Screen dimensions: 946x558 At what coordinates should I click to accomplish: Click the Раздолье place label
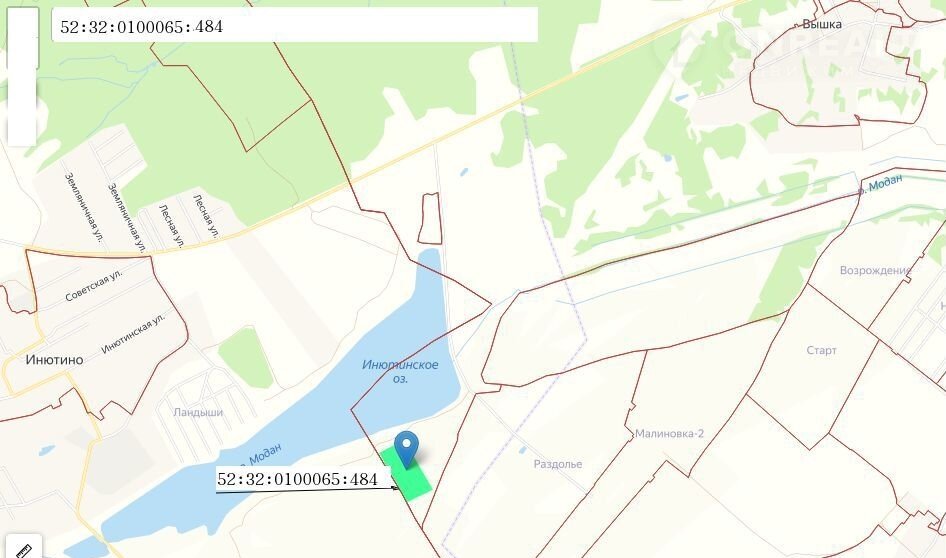pos(557,463)
